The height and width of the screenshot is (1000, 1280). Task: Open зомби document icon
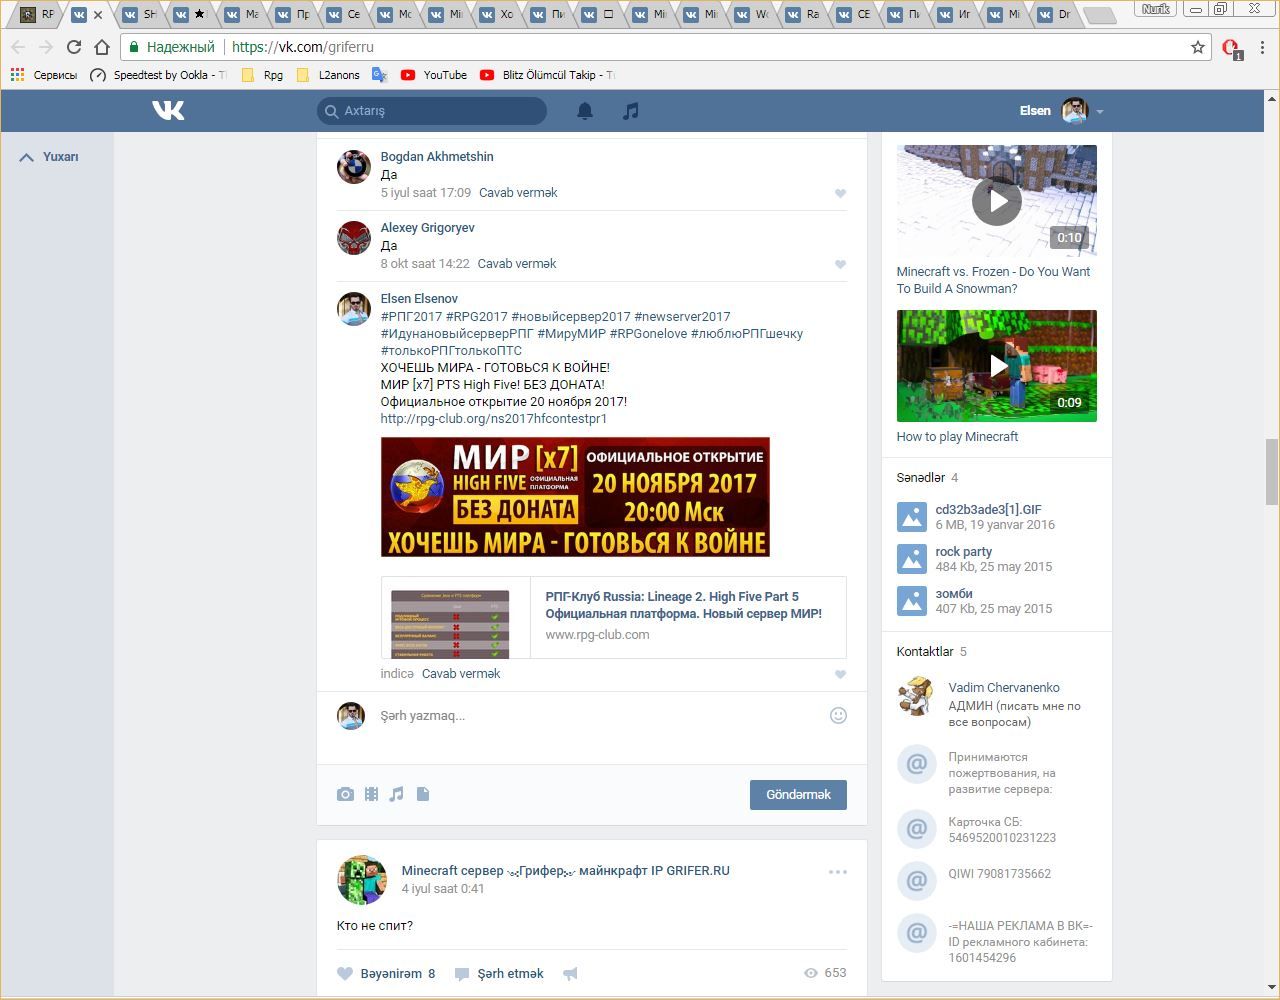[911, 601]
